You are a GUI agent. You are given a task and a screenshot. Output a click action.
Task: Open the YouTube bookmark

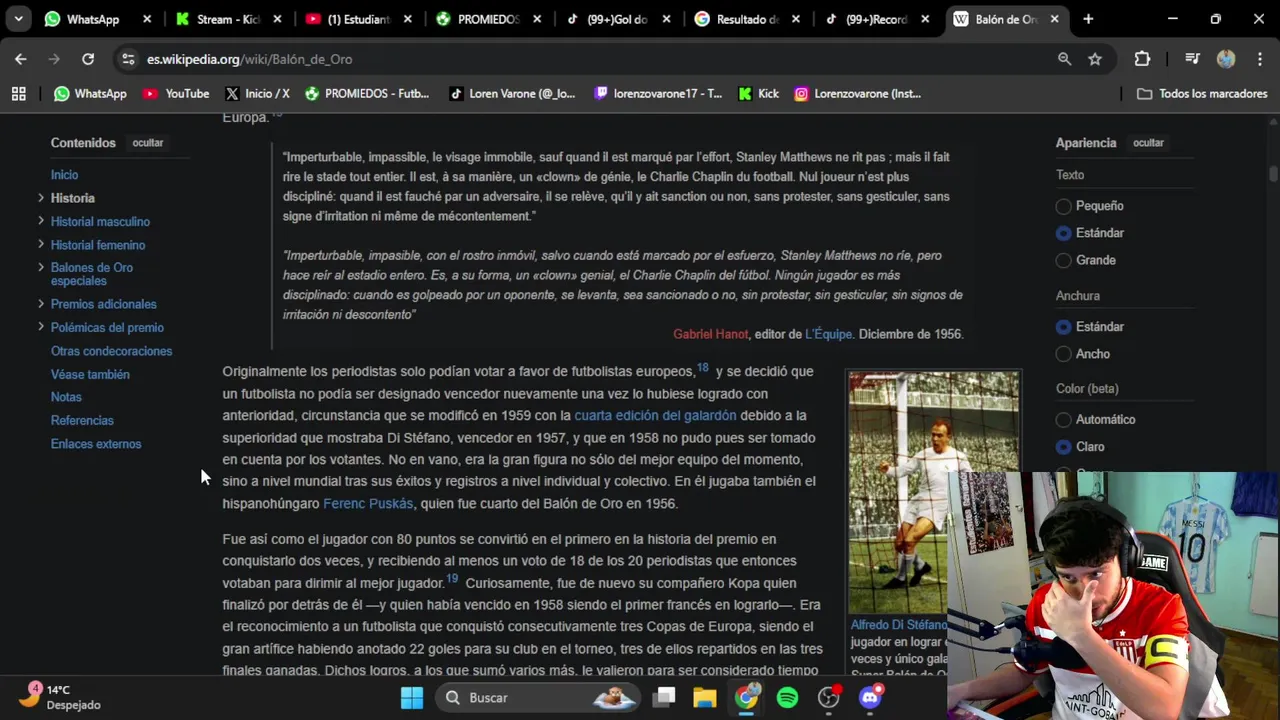point(176,94)
